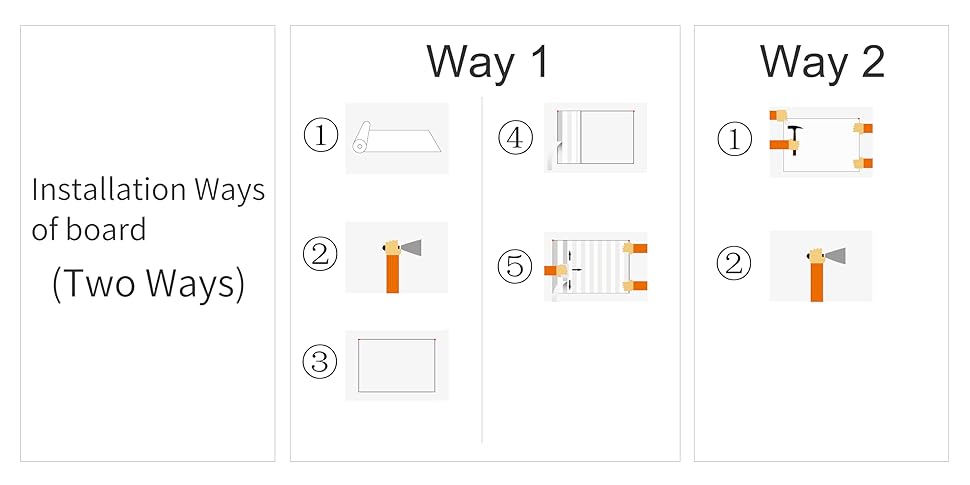Click the Way 1 heading
Viewport: 970px width, 485px height.
click(488, 61)
